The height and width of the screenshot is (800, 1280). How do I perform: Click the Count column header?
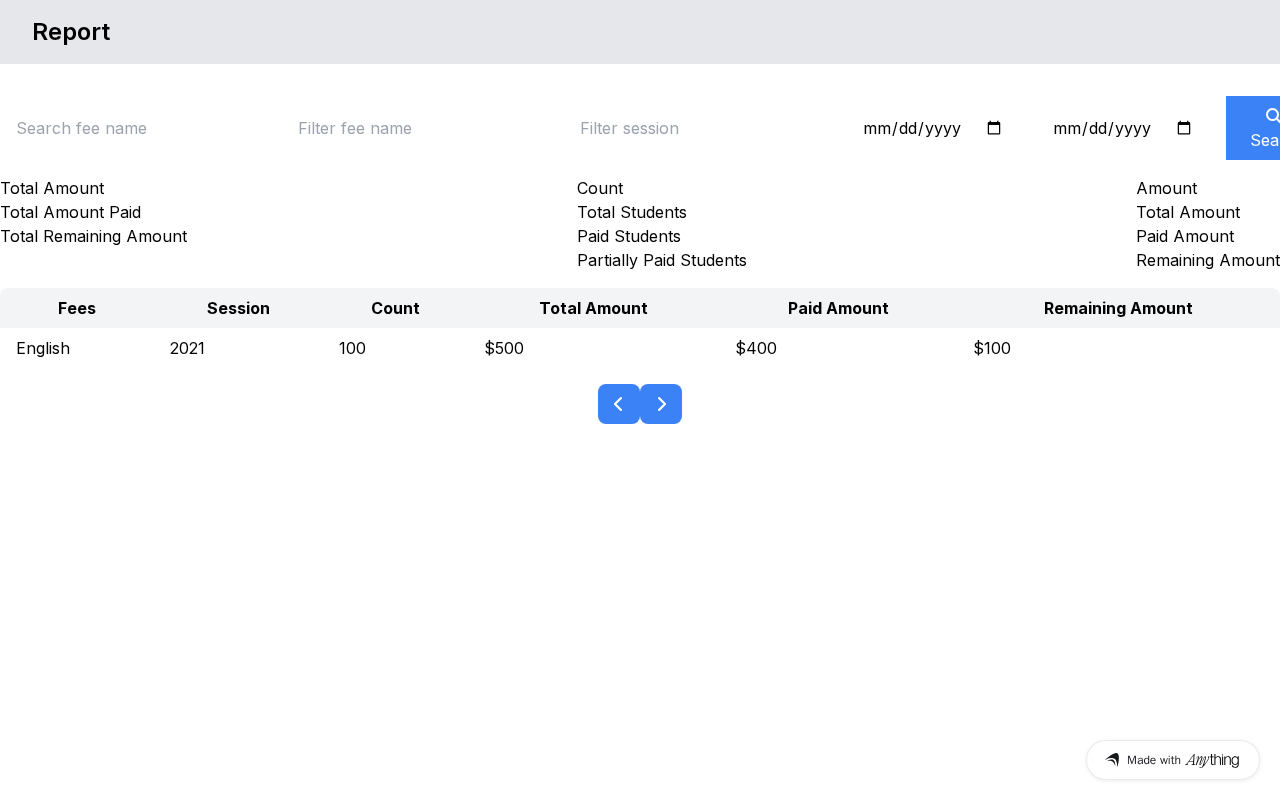click(395, 308)
